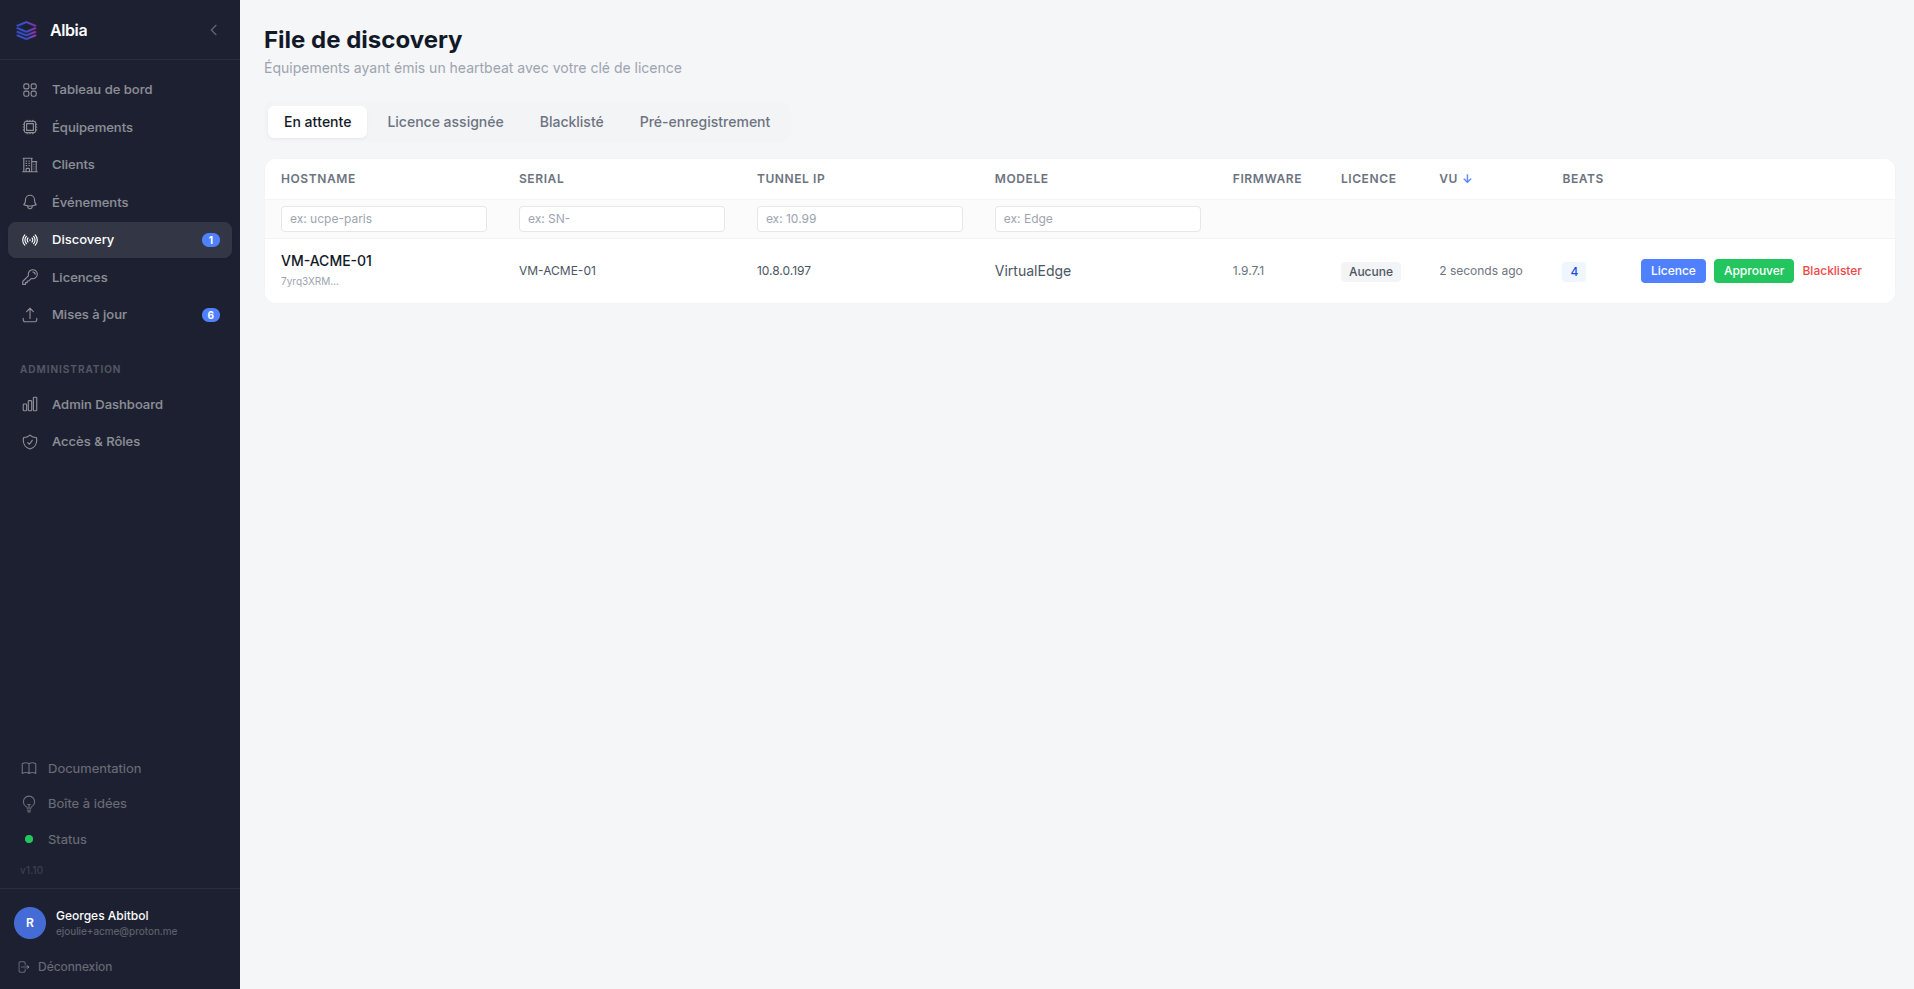Switch to Licence assignée tab
Image resolution: width=1914 pixels, height=989 pixels.
click(445, 122)
